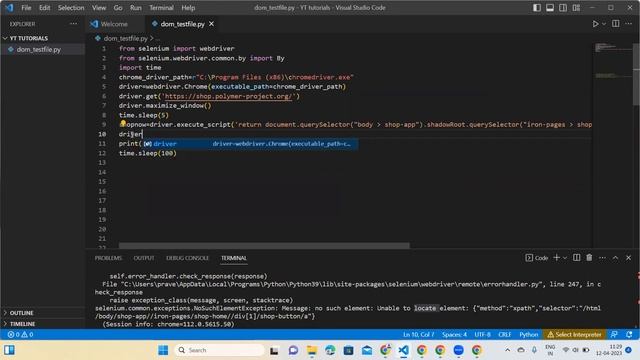Create a new terminal with plus icon
The width and height of the screenshot is (640, 360).
tap(556, 258)
